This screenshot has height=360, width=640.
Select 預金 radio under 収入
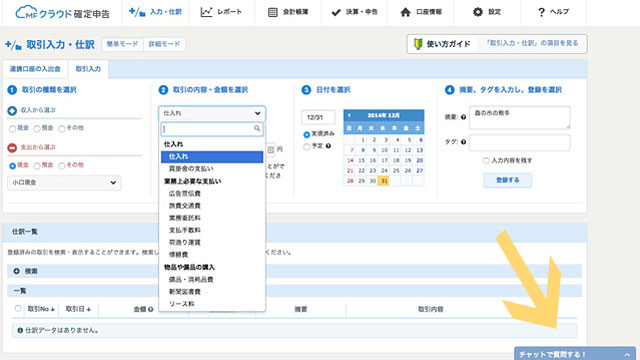coord(37,129)
